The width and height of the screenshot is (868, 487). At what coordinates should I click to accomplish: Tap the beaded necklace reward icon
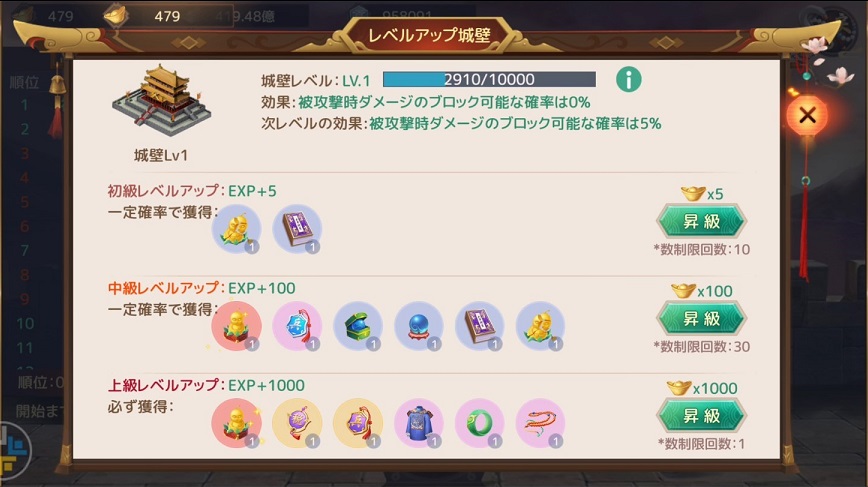[541, 423]
